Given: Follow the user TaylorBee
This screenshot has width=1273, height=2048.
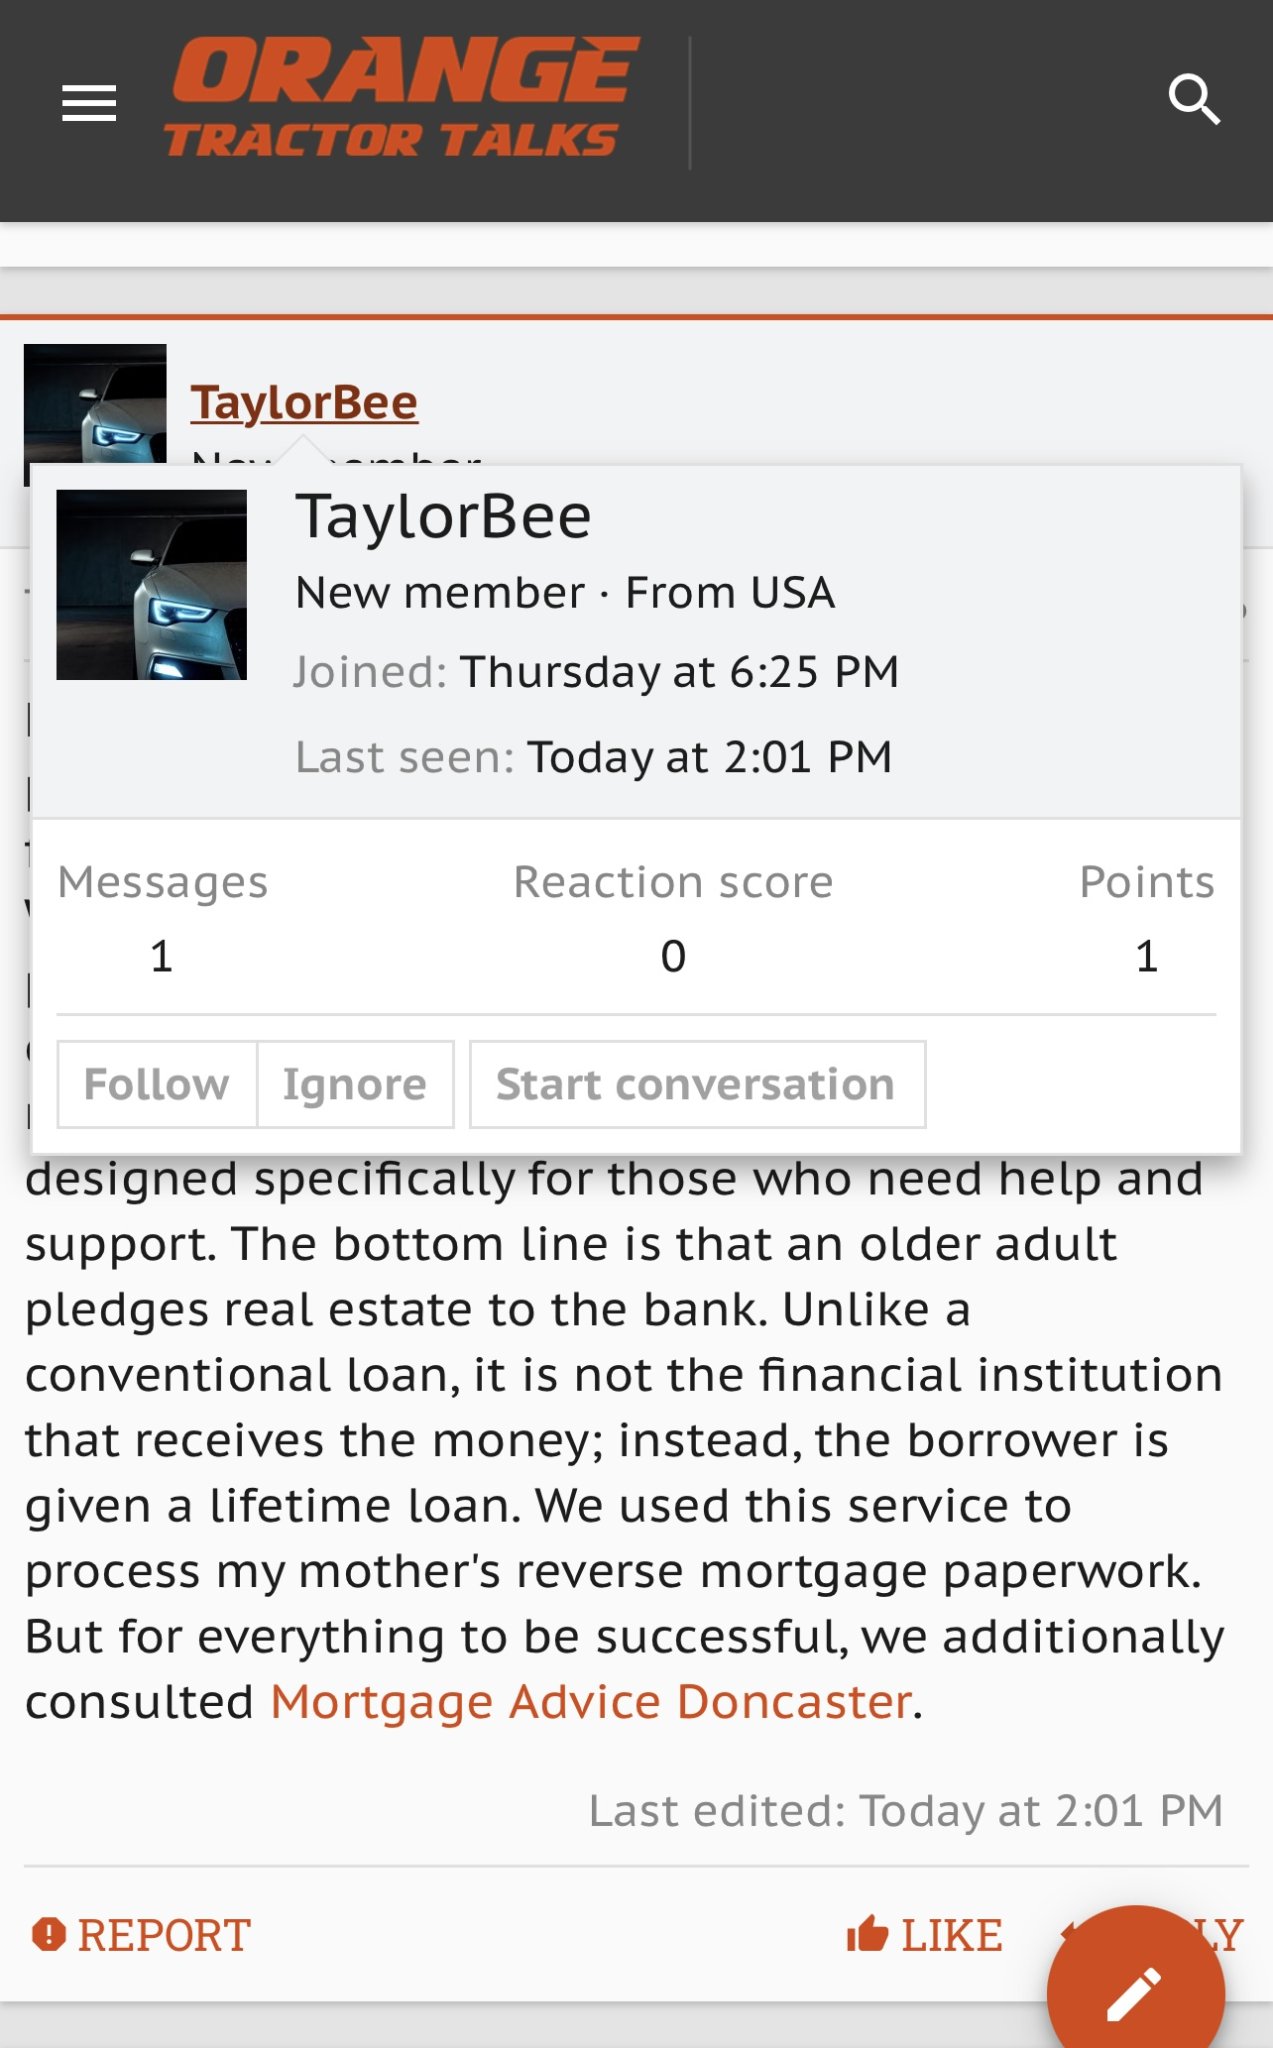Looking at the screenshot, I should (x=157, y=1085).
